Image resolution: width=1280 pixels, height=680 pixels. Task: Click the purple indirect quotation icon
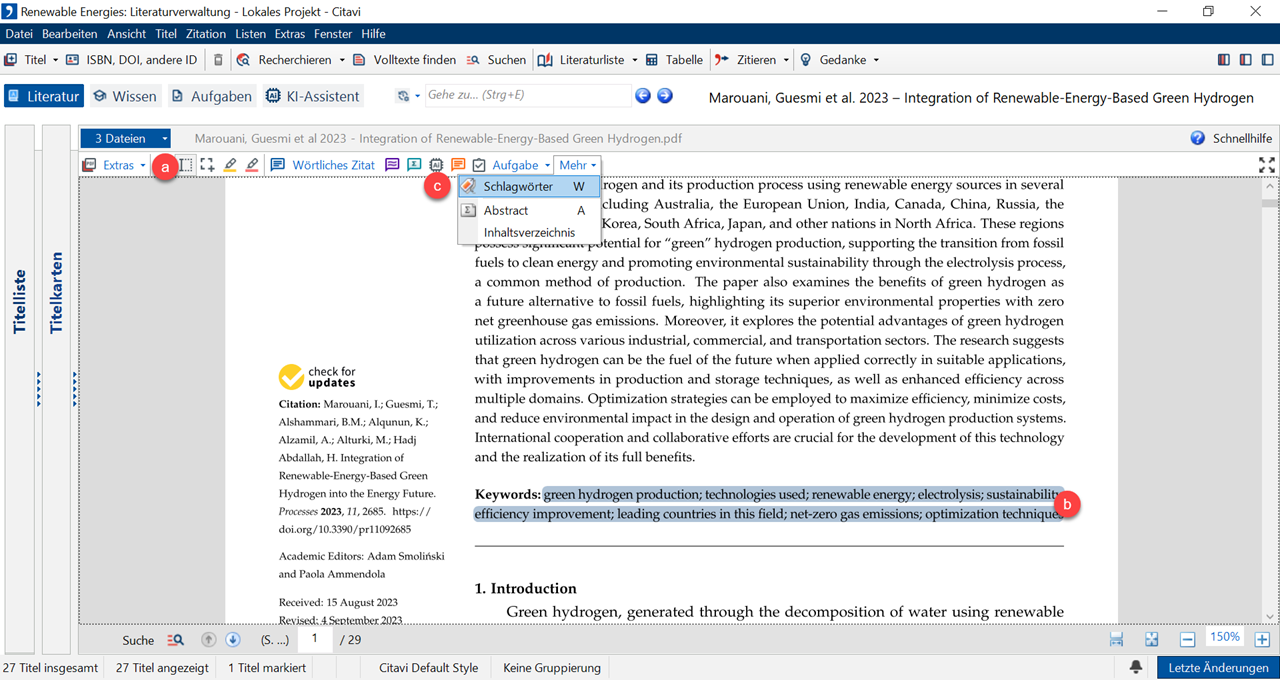click(392, 165)
